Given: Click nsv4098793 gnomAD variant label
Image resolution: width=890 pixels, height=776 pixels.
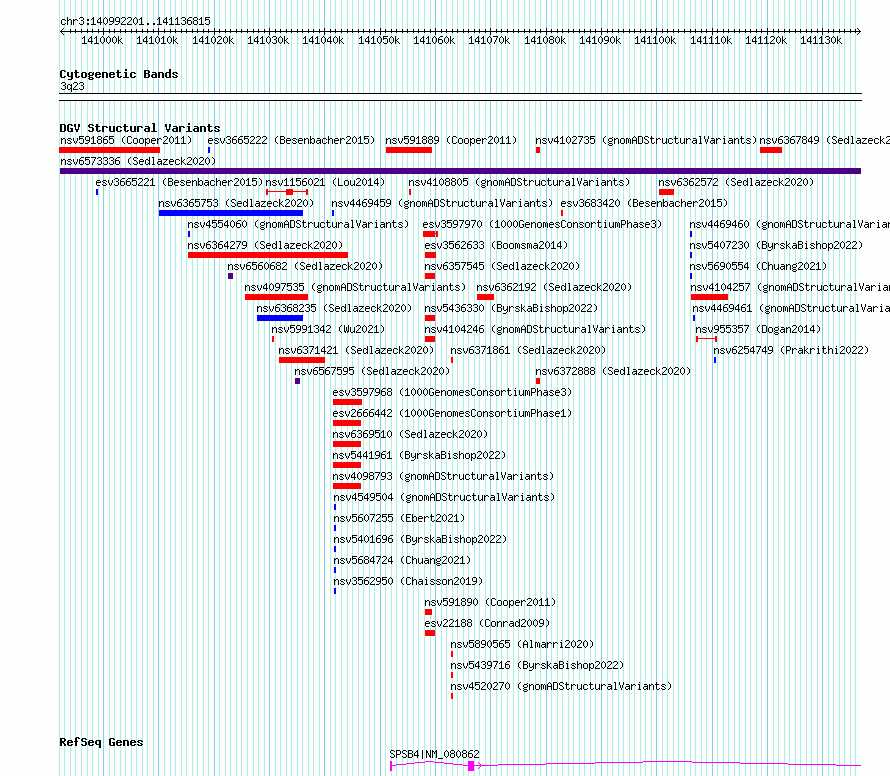Looking at the screenshot, I should tap(443, 476).
